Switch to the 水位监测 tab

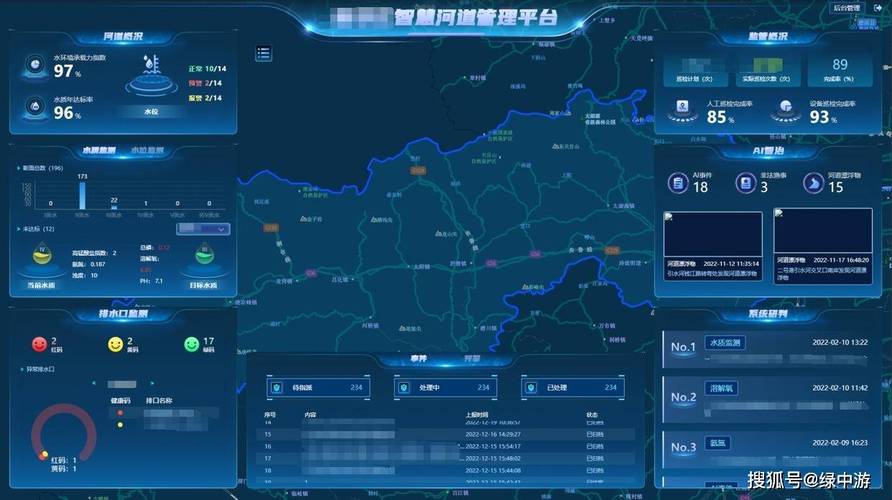click(x=147, y=150)
